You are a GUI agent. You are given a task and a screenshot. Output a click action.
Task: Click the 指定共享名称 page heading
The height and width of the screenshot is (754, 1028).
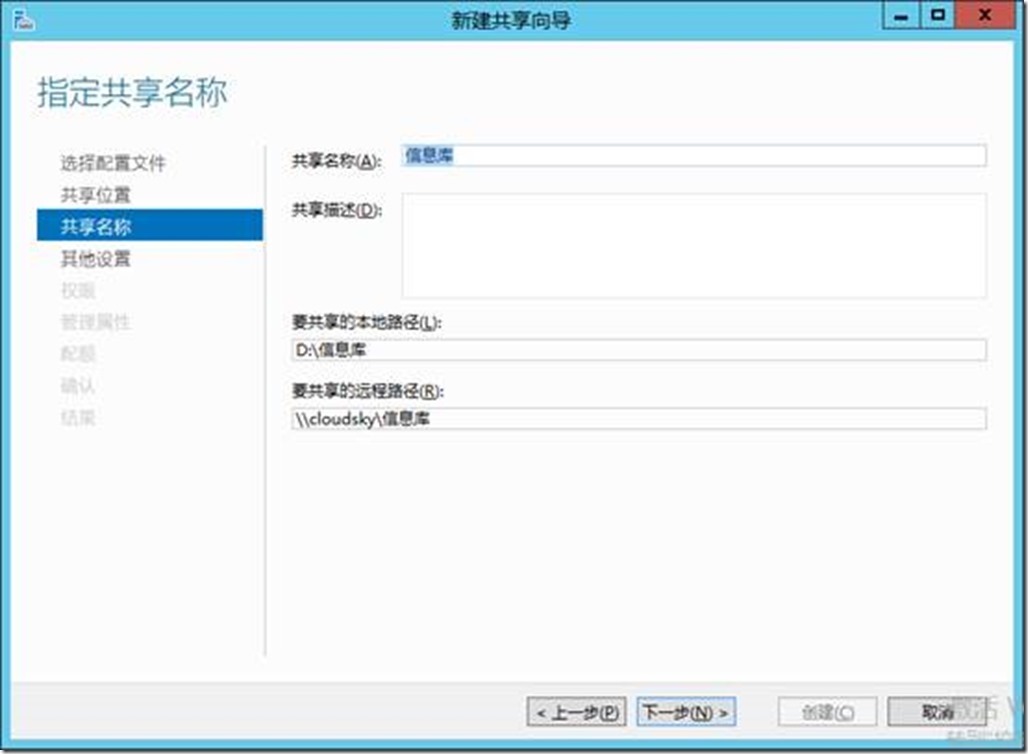tap(132, 92)
